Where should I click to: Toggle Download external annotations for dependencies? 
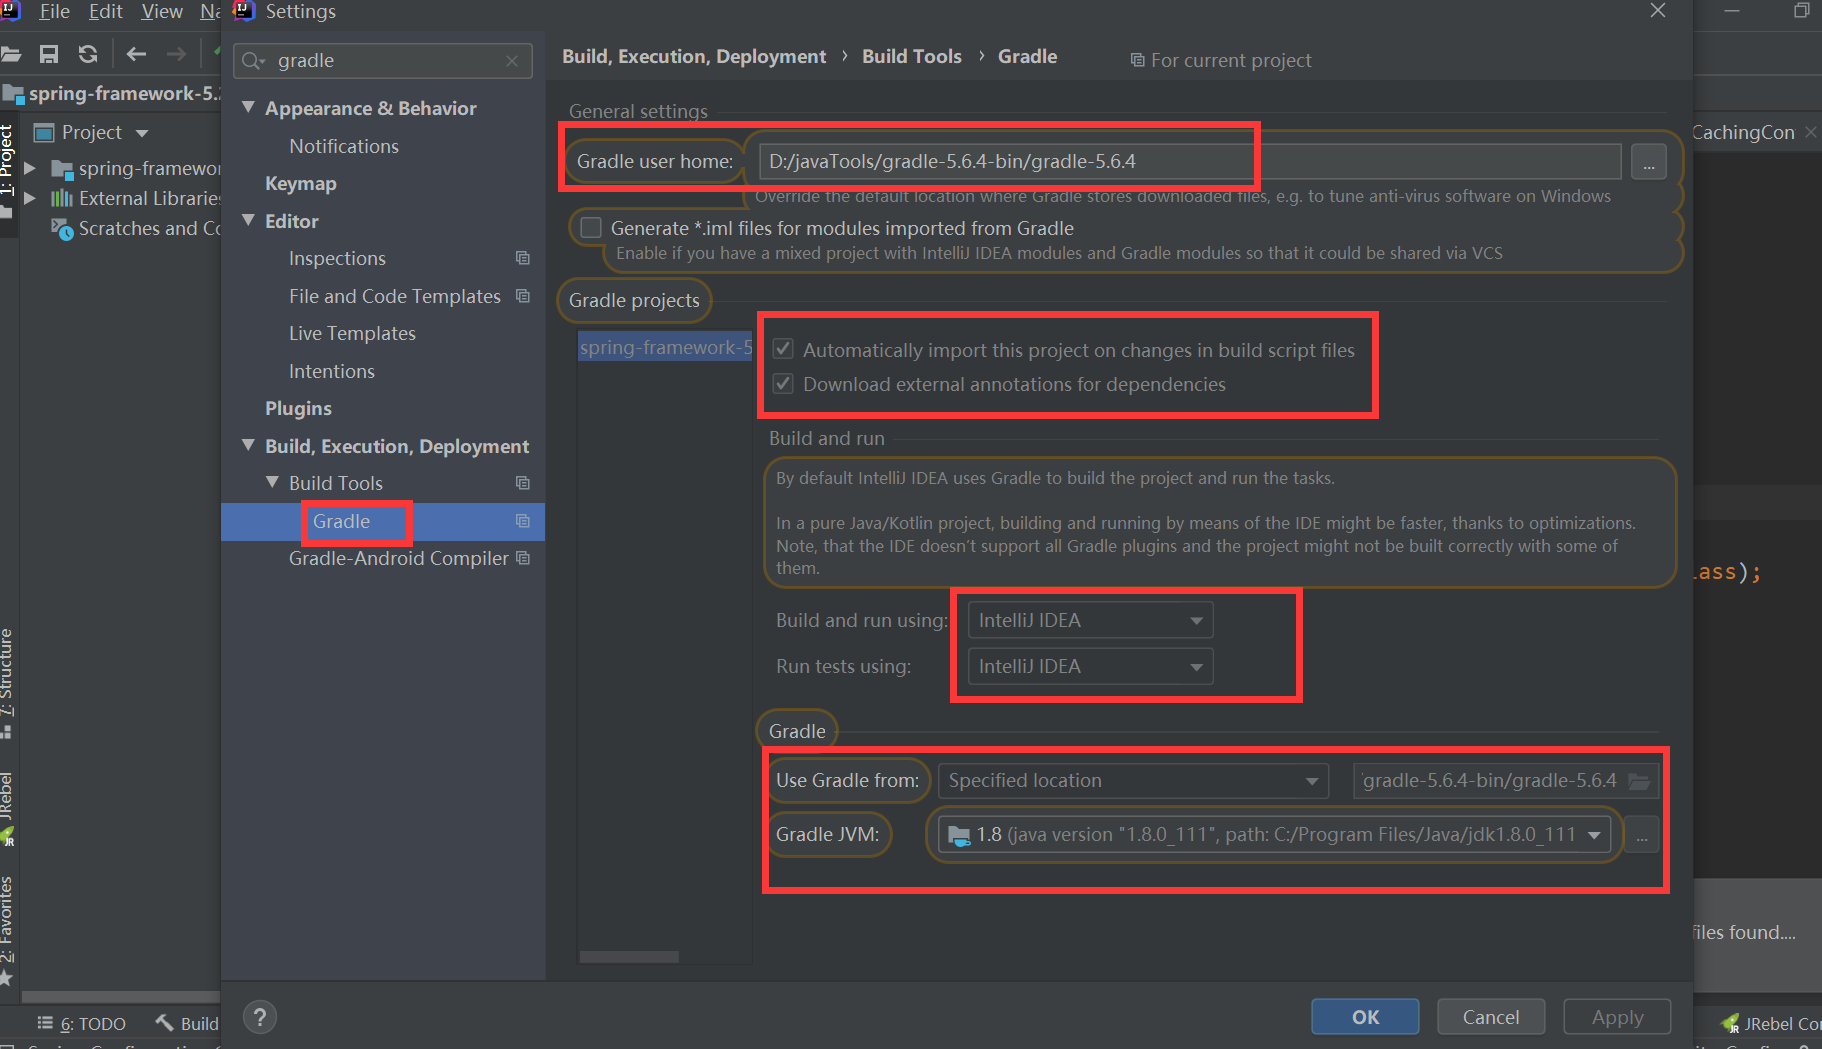(x=783, y=384)
